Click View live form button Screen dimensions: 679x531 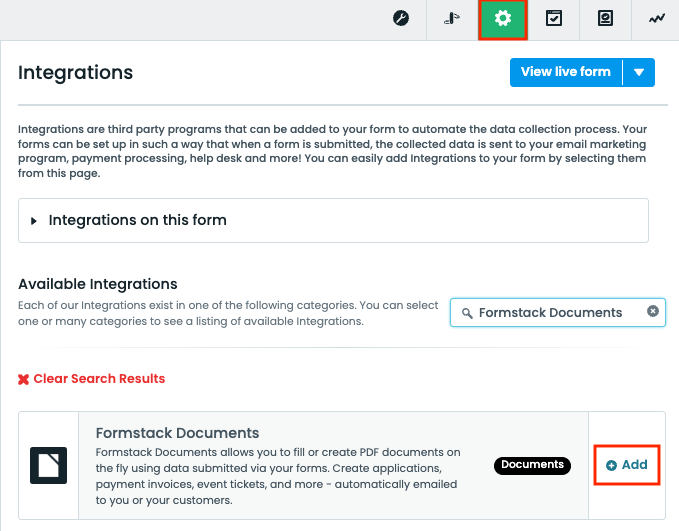[566, 72]
